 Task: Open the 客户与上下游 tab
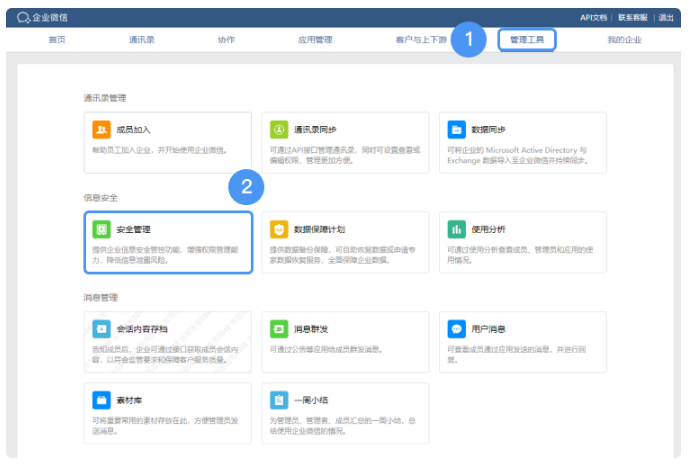[420, 40]
